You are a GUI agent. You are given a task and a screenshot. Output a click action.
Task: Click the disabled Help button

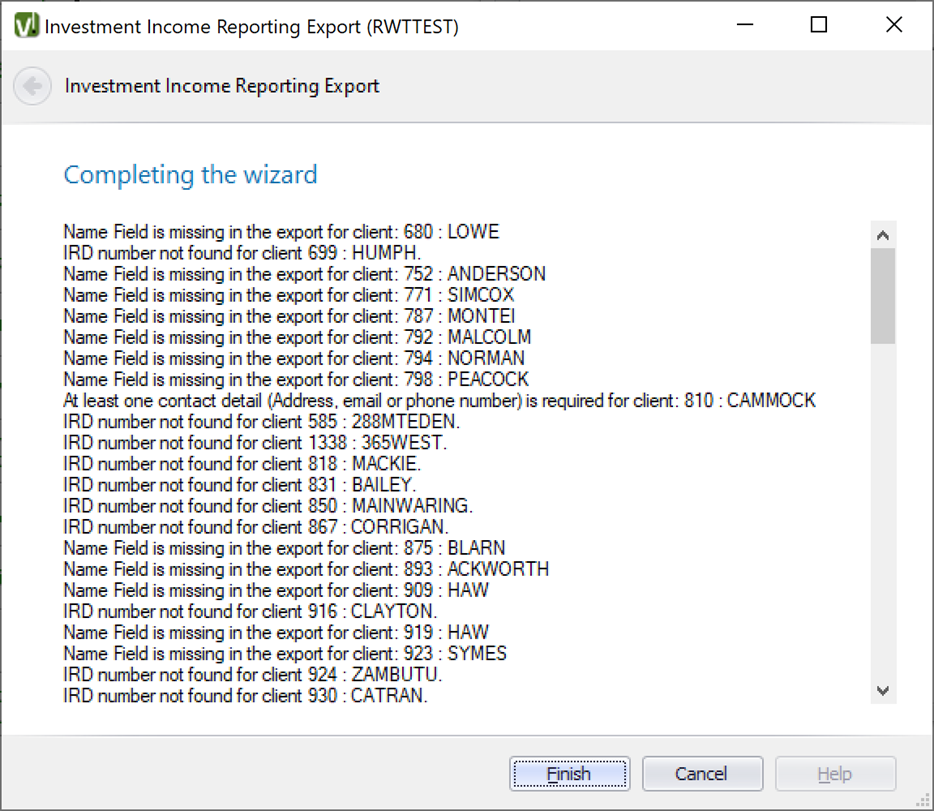[835, 773]
